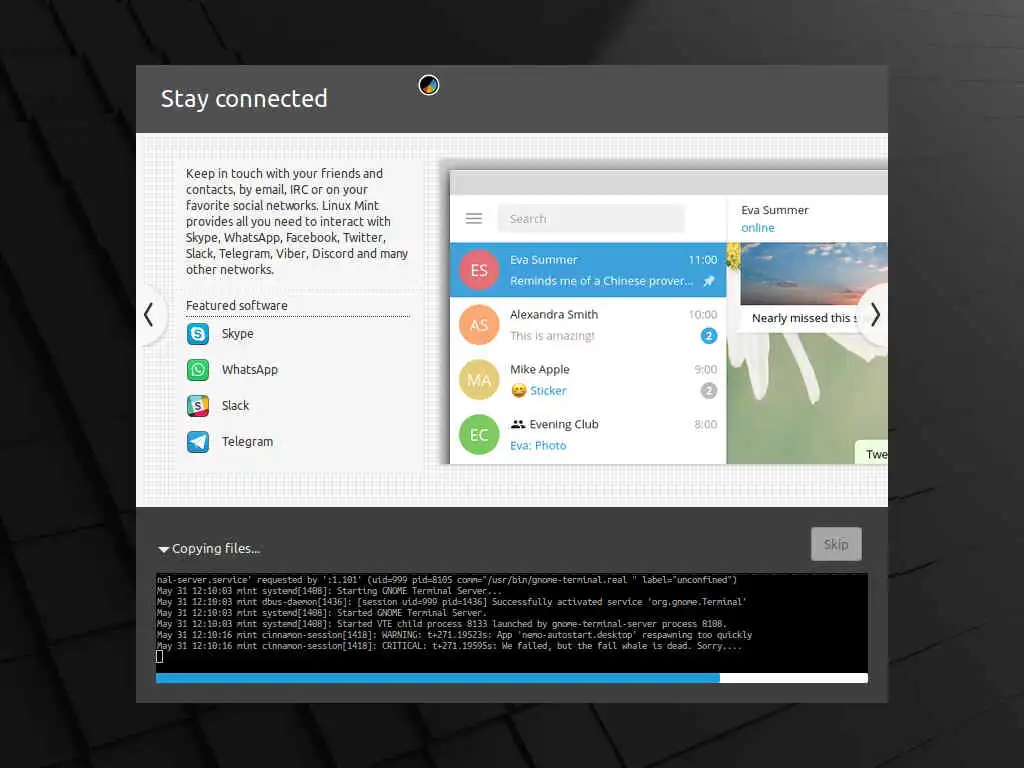Click Eva Summer name in conversation header
The image size is (1024, 768).
[775, 210]
